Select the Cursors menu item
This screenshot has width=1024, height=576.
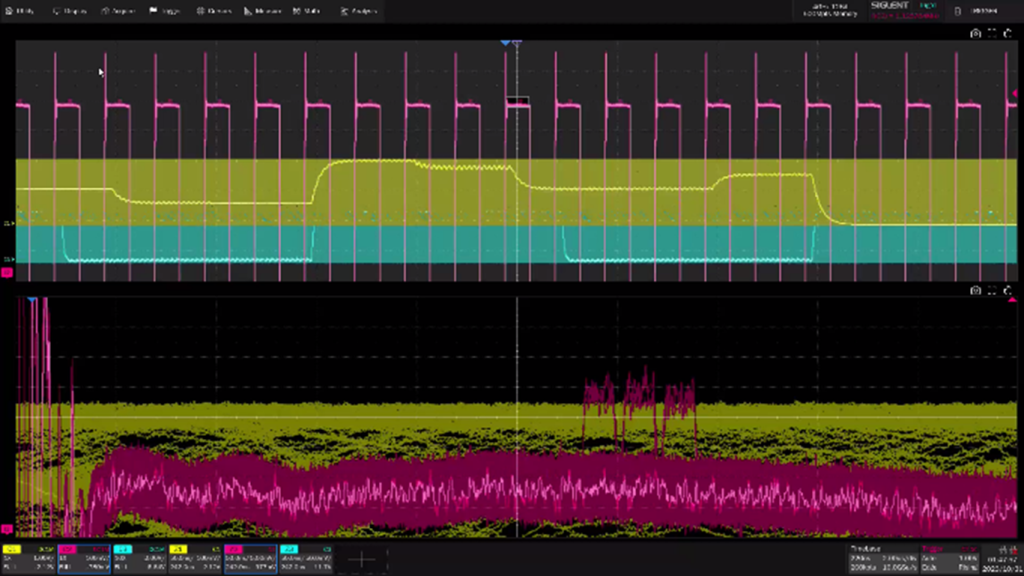pyautogui.click(x=215, y=11)
